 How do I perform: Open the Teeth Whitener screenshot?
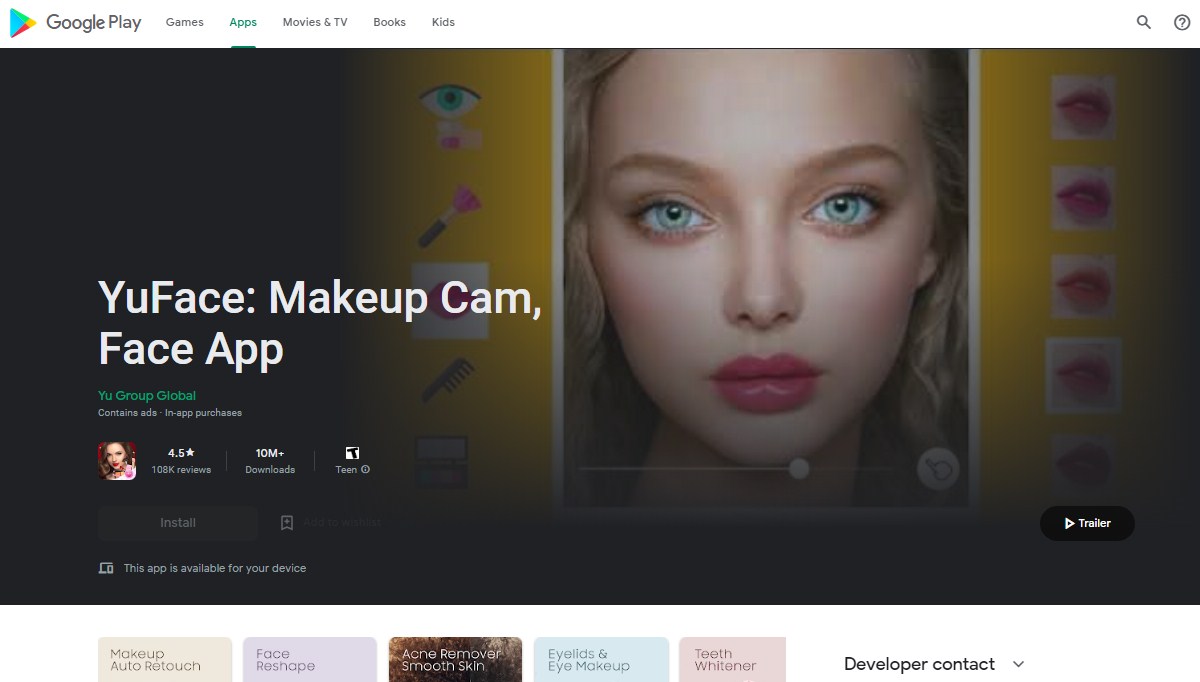point(732,660)
